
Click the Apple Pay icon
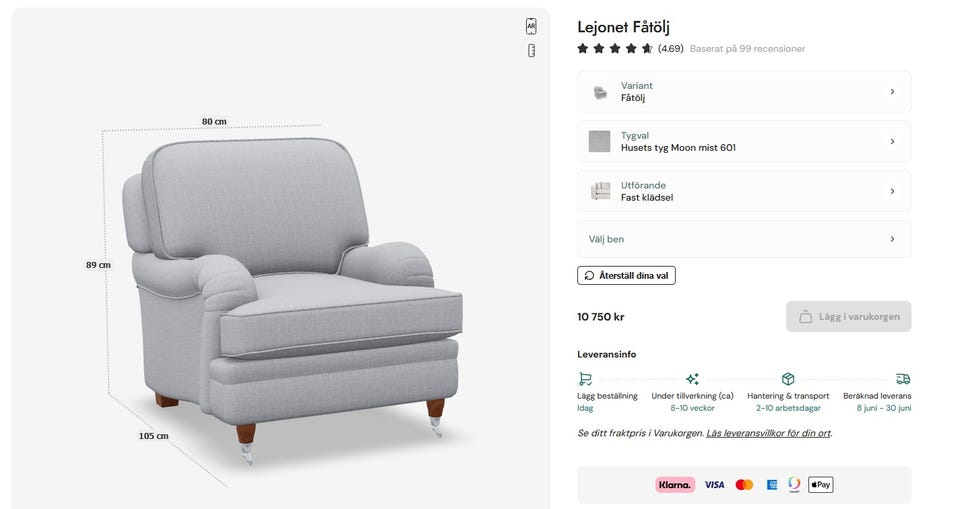pyautogui.click(x=820, y=485)
